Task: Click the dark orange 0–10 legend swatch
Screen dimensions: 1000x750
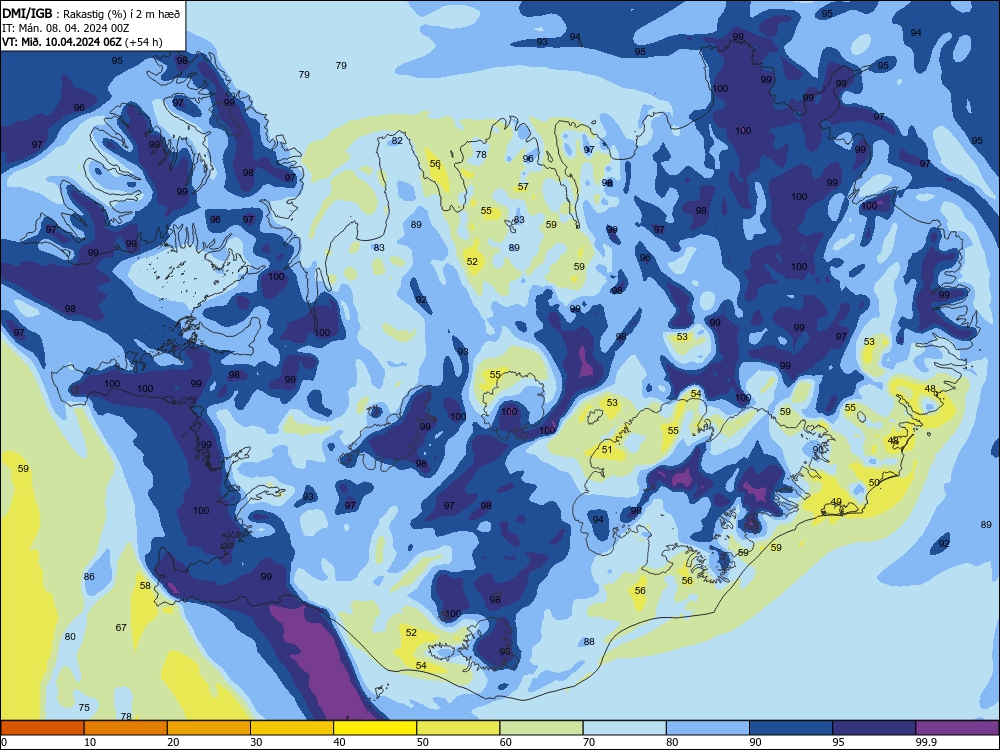Action: click(x=42, y=728)
